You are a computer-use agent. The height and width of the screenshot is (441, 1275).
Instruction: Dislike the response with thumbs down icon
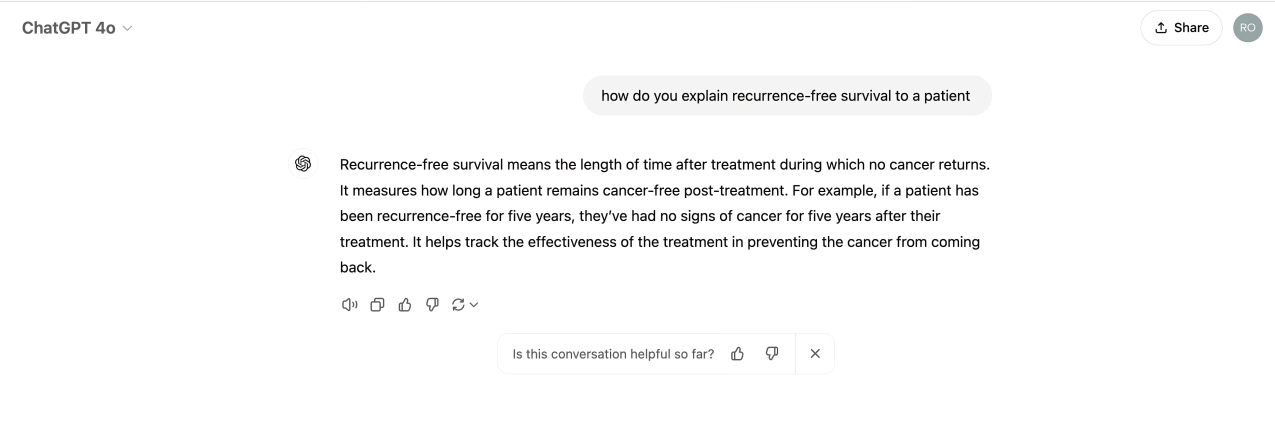click(x=432, y=305)
